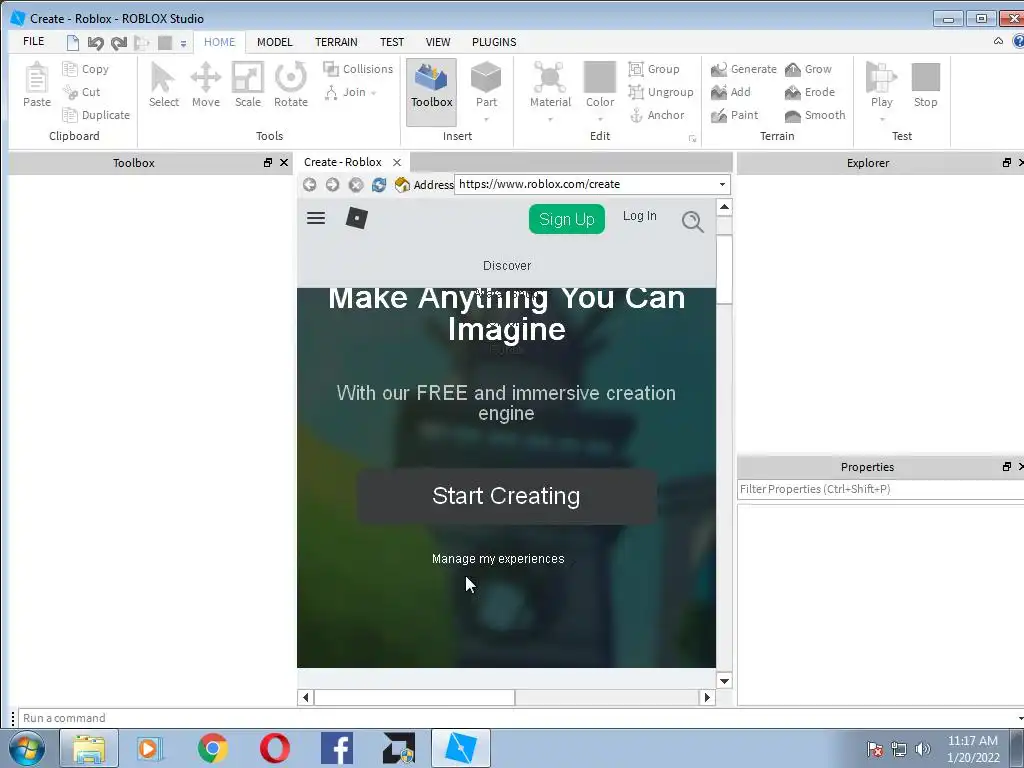
Task: Open the Roblox hamburger menu
Action: point(316,218)
